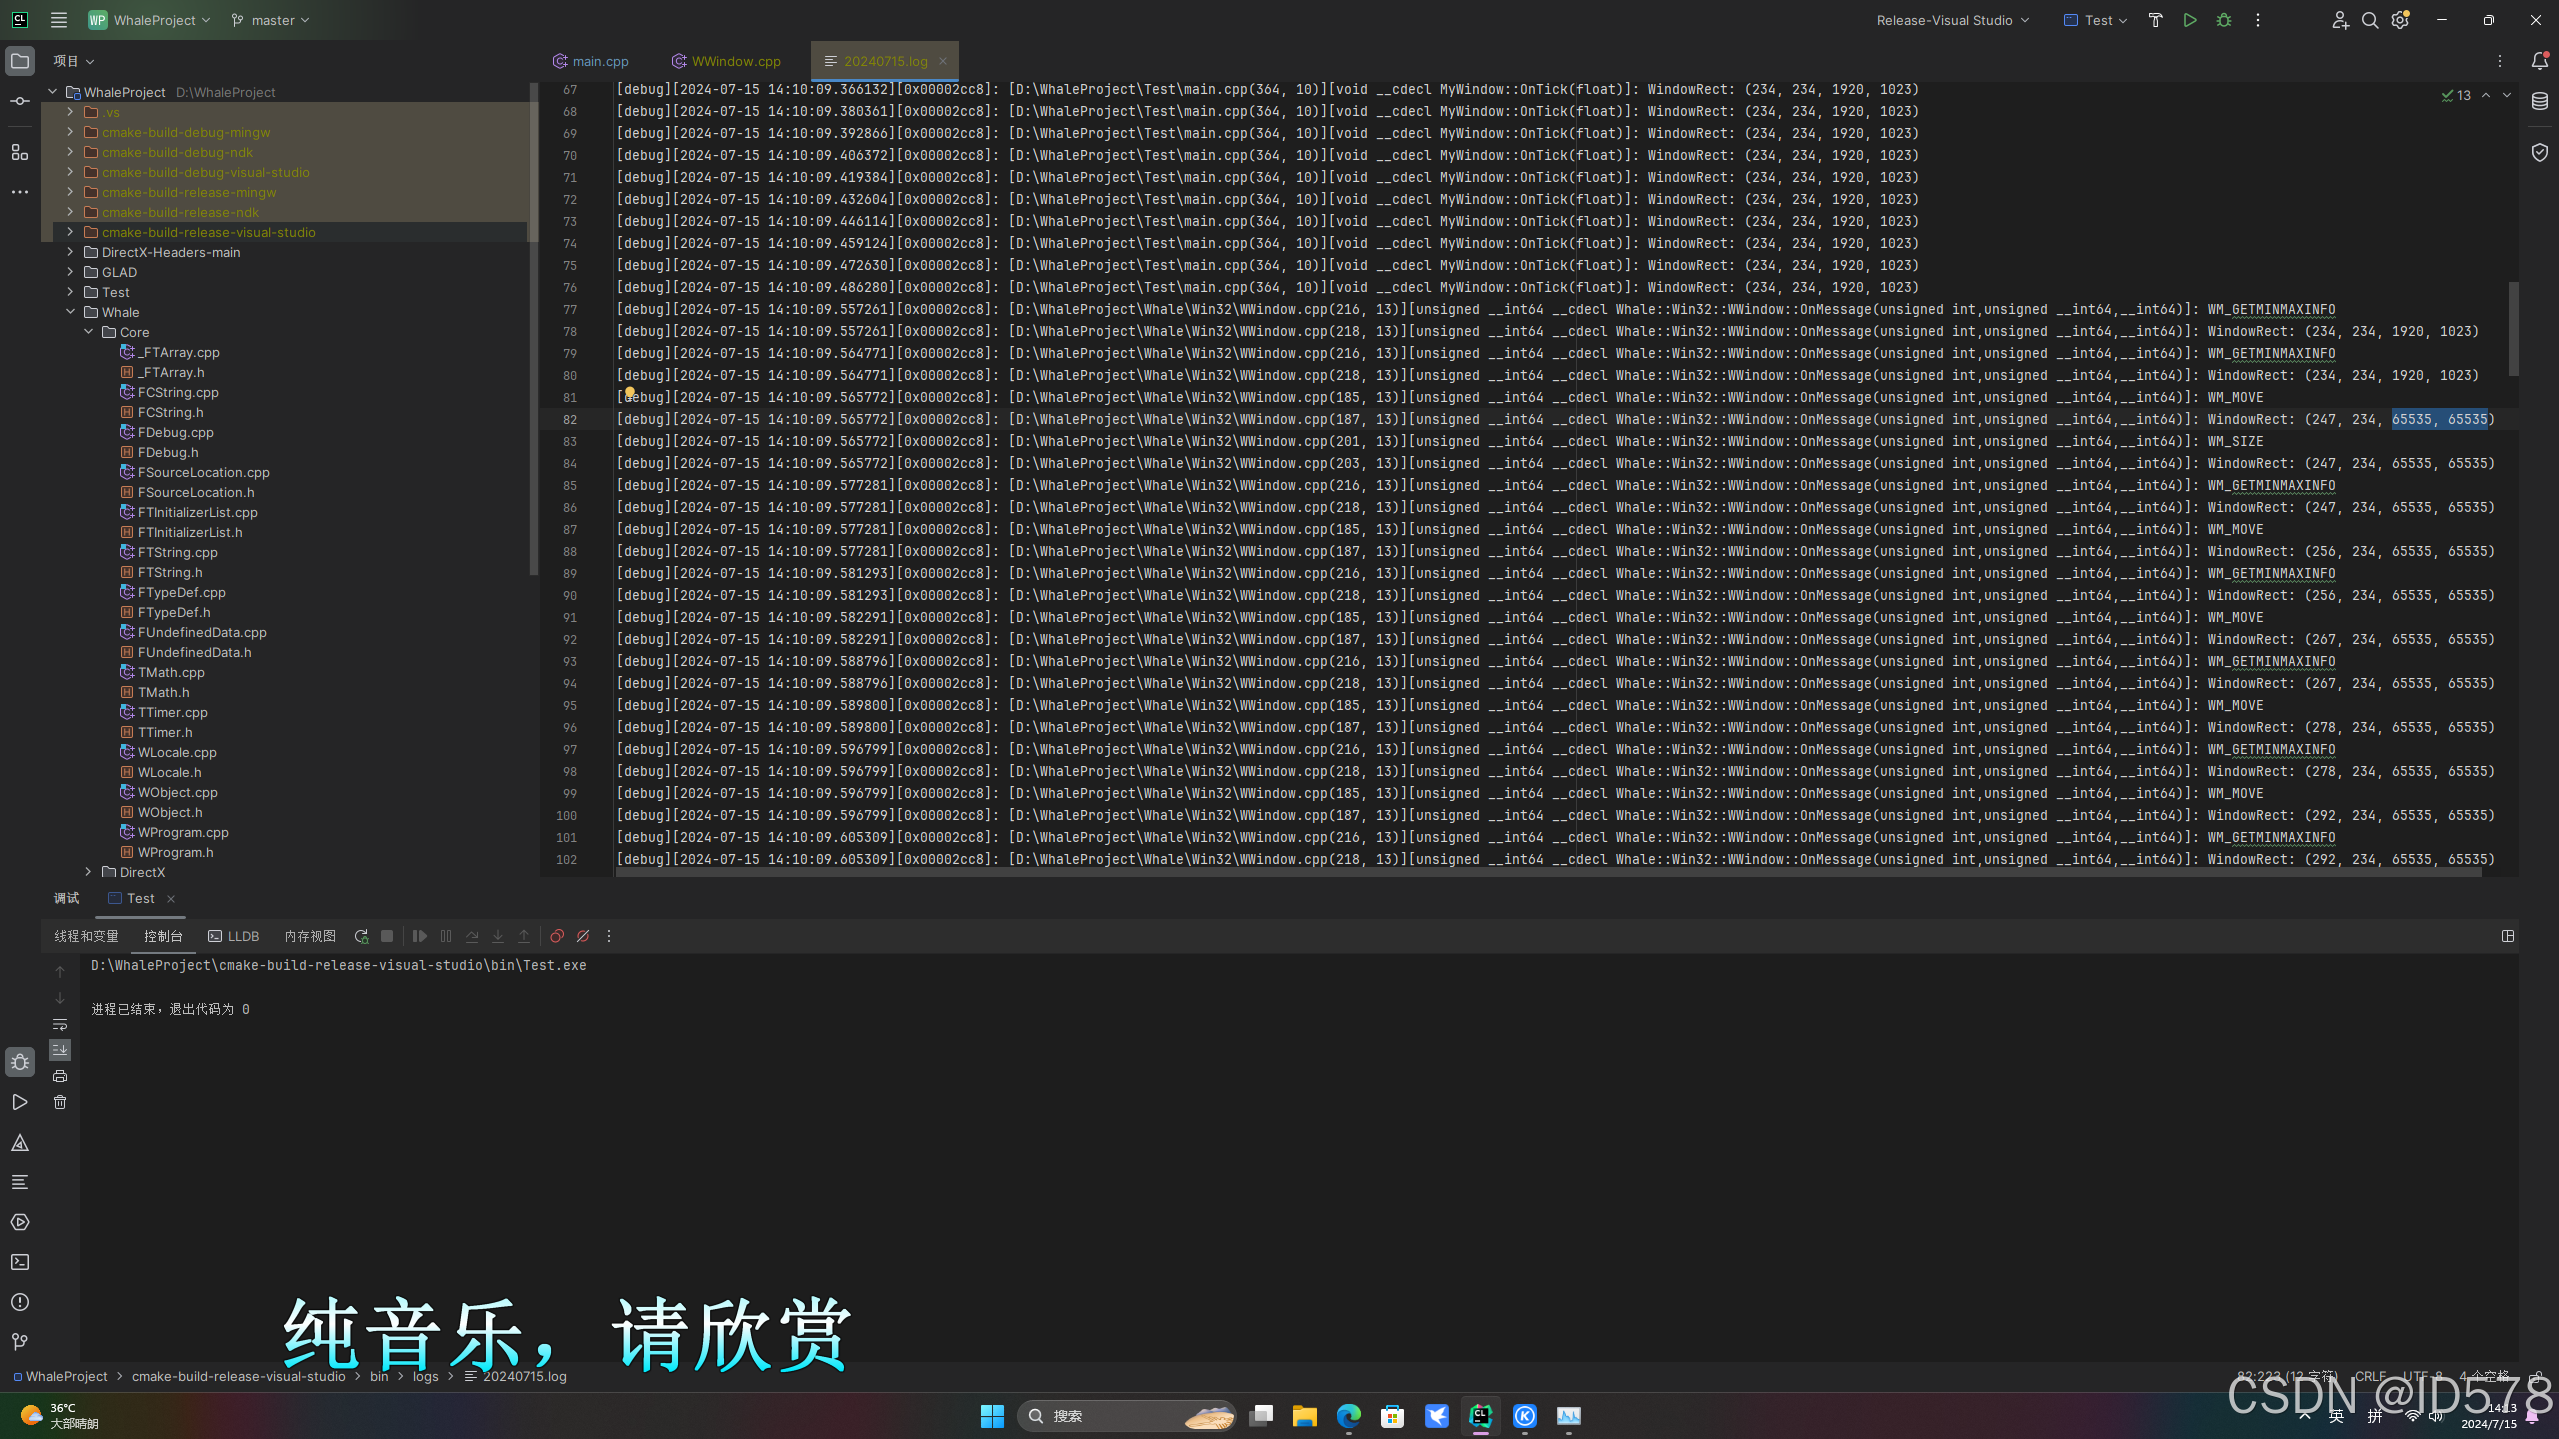The image size is (2559, 1439).
Task: Mute breakpoints in debug toolbar
Action: (583, 936)
